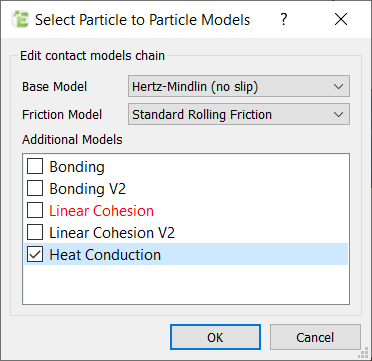Tick the Linear Cohesion V2 checkbox
The width and height of the screenshot is (372, 361).
(35, 232)
